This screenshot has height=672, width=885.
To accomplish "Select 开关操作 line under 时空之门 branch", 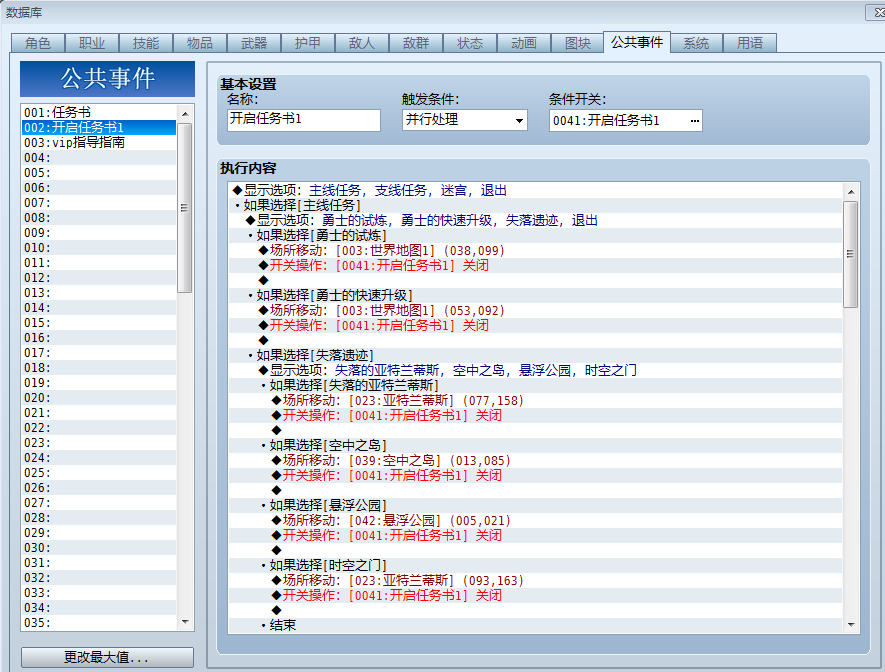I will click(x=535, y=596).
